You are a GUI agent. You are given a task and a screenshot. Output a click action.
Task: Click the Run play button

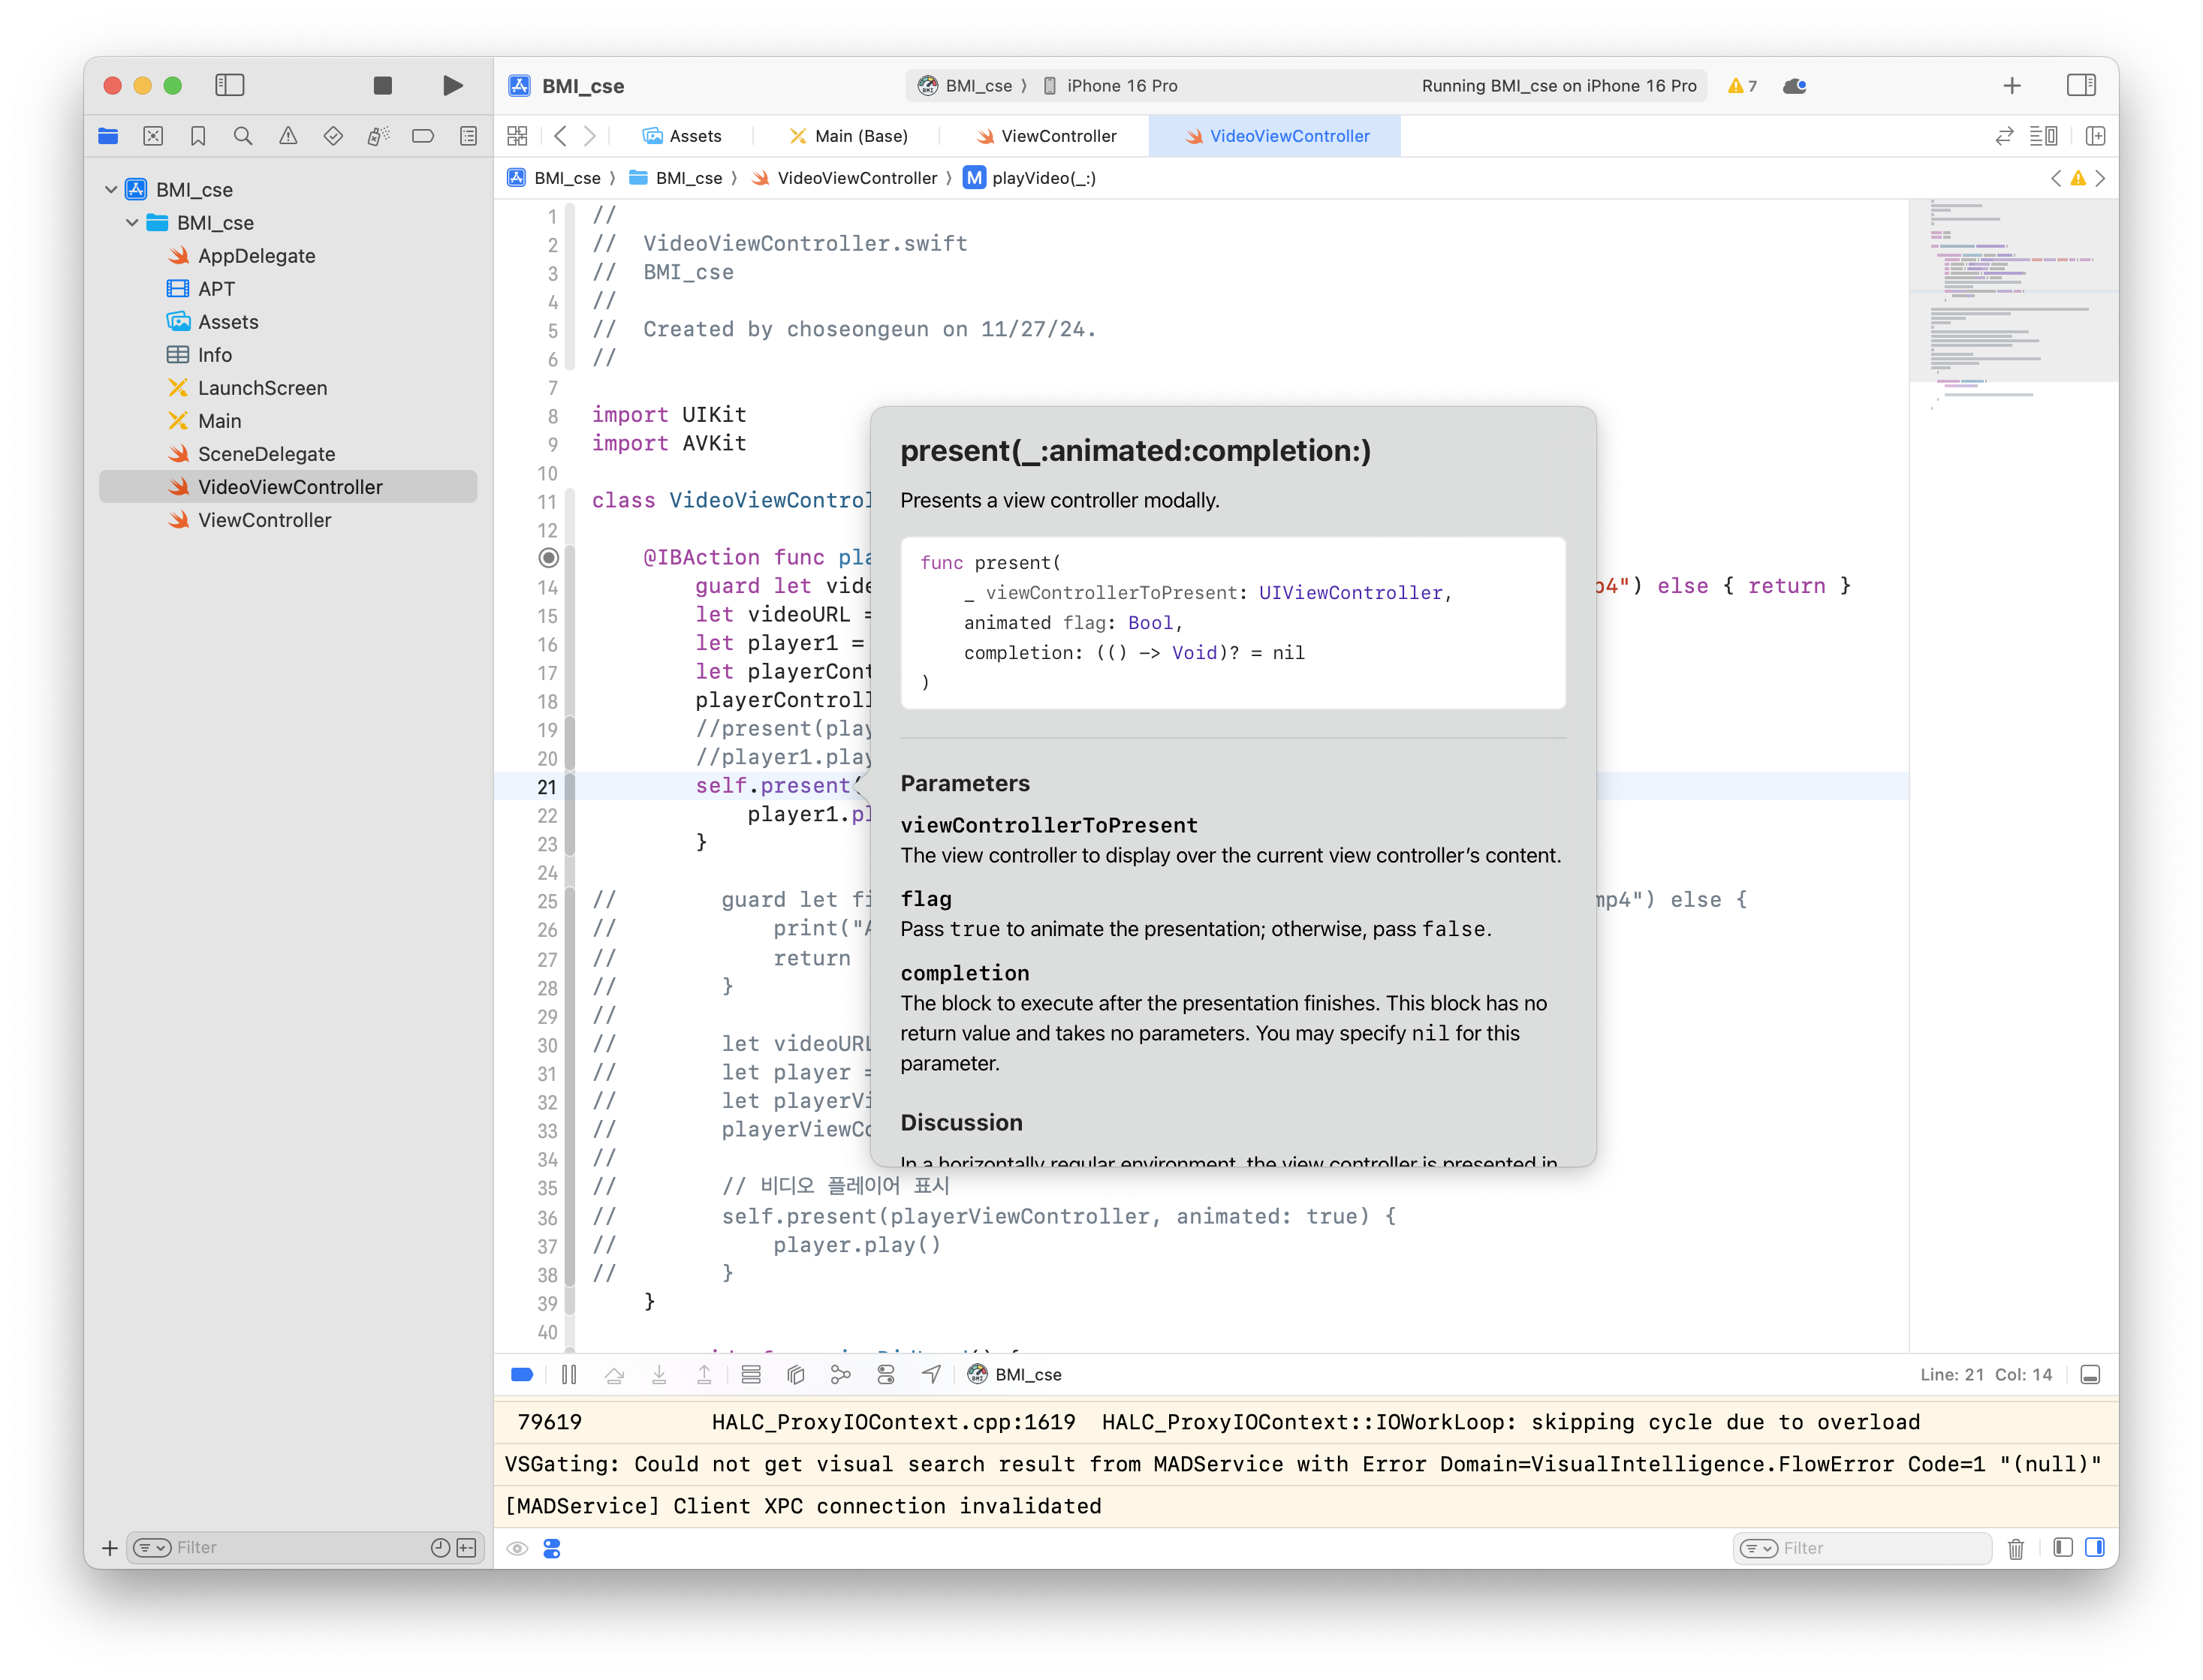point(452,86)
